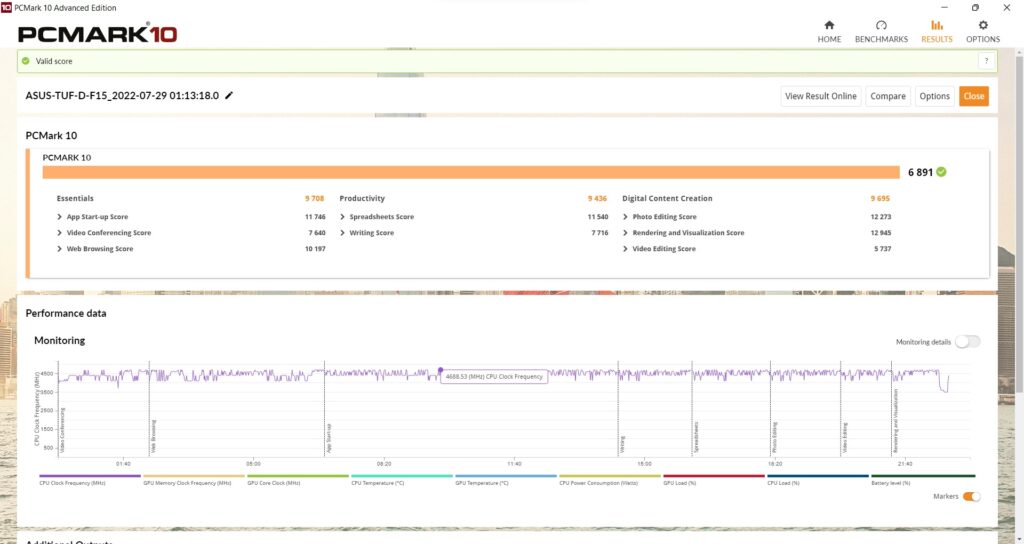Image resolution: width=1024 pixels, height=544 pixels.
Task: Click the PCMark 10 logo
Action: coord(97,33)
